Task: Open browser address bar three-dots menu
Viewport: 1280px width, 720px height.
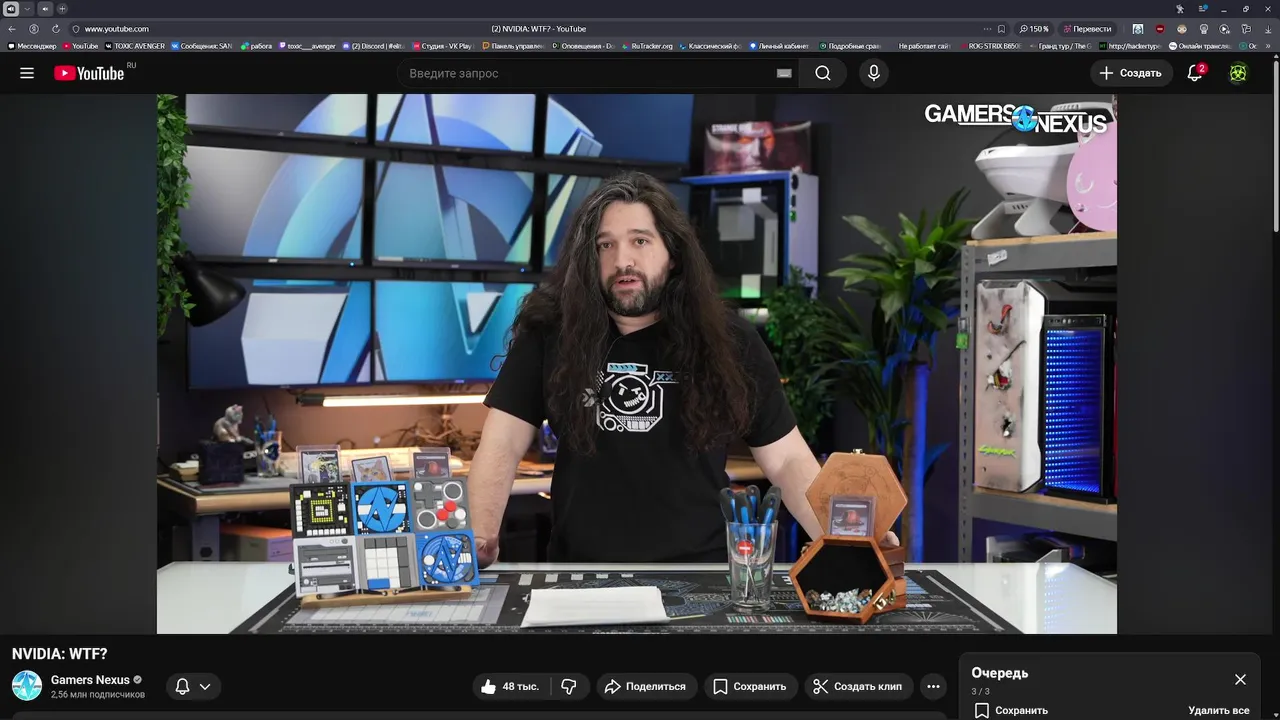Action: [x=987, y=29]
